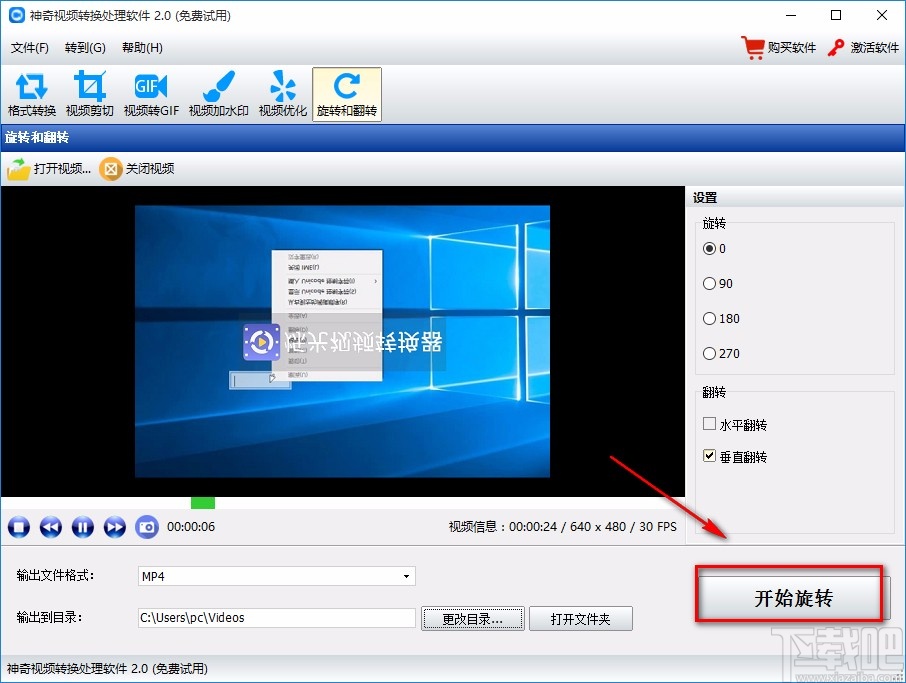Take a snapshot with the camera icon
906x683 pixels.
click(147, 527)
